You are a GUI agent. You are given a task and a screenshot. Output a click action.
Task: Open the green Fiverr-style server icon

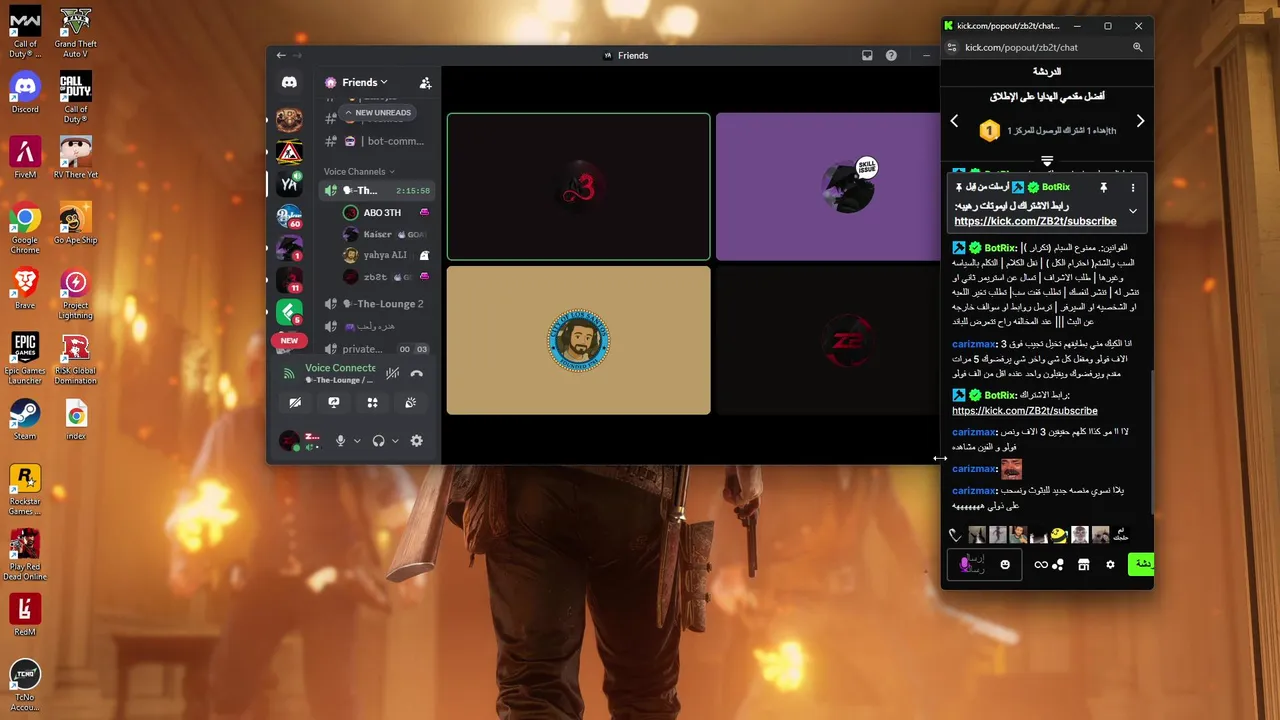click(289, 312)
